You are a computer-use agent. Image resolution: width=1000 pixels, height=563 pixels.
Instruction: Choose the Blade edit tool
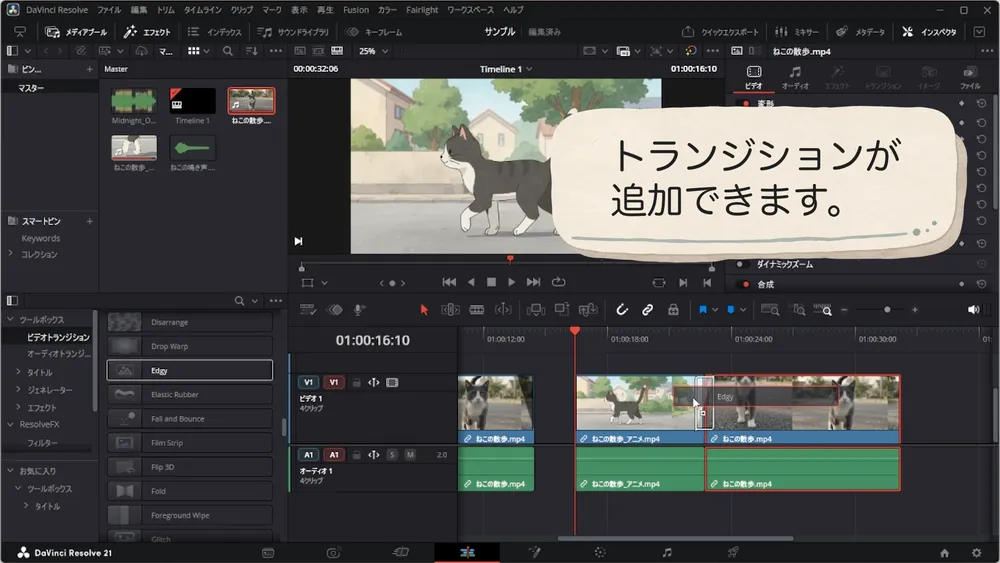(476, 310)
